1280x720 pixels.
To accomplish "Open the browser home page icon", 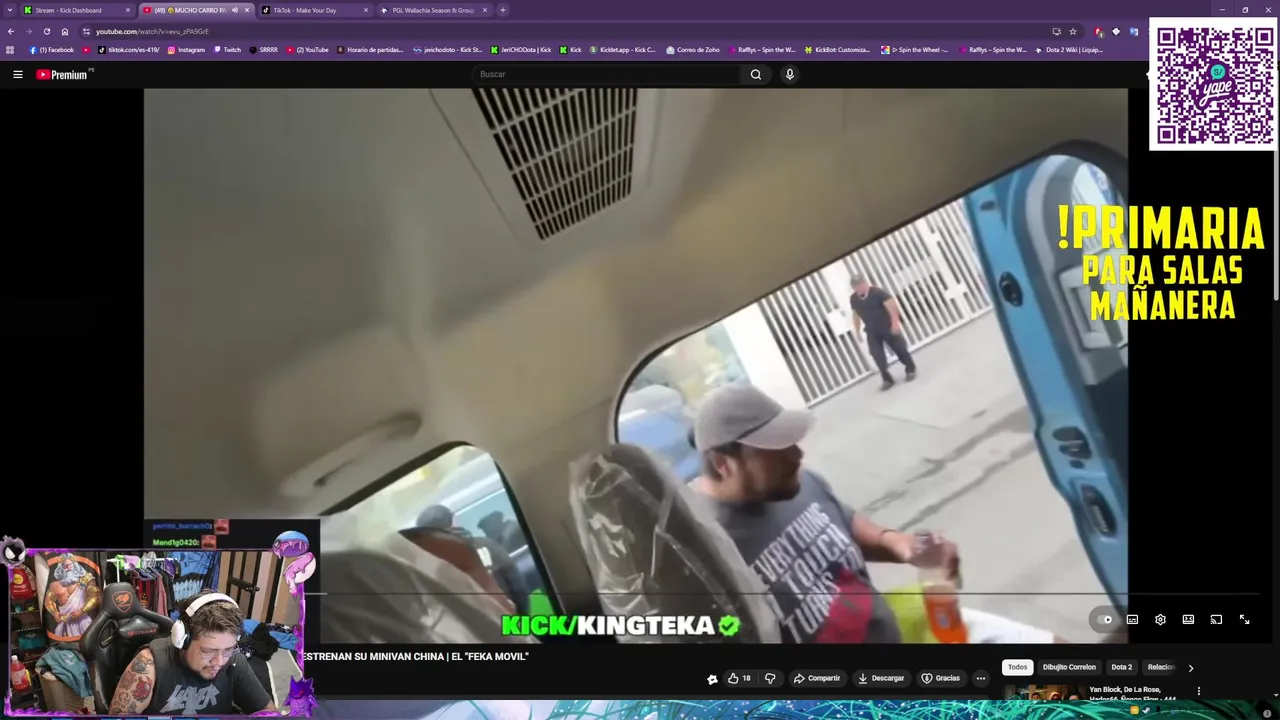I will [x=65, y=31].
